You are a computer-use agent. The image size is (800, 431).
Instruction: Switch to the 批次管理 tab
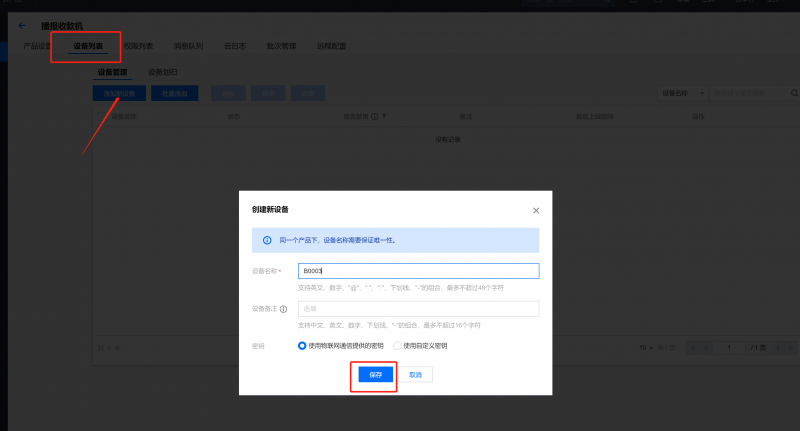(280, 46)
